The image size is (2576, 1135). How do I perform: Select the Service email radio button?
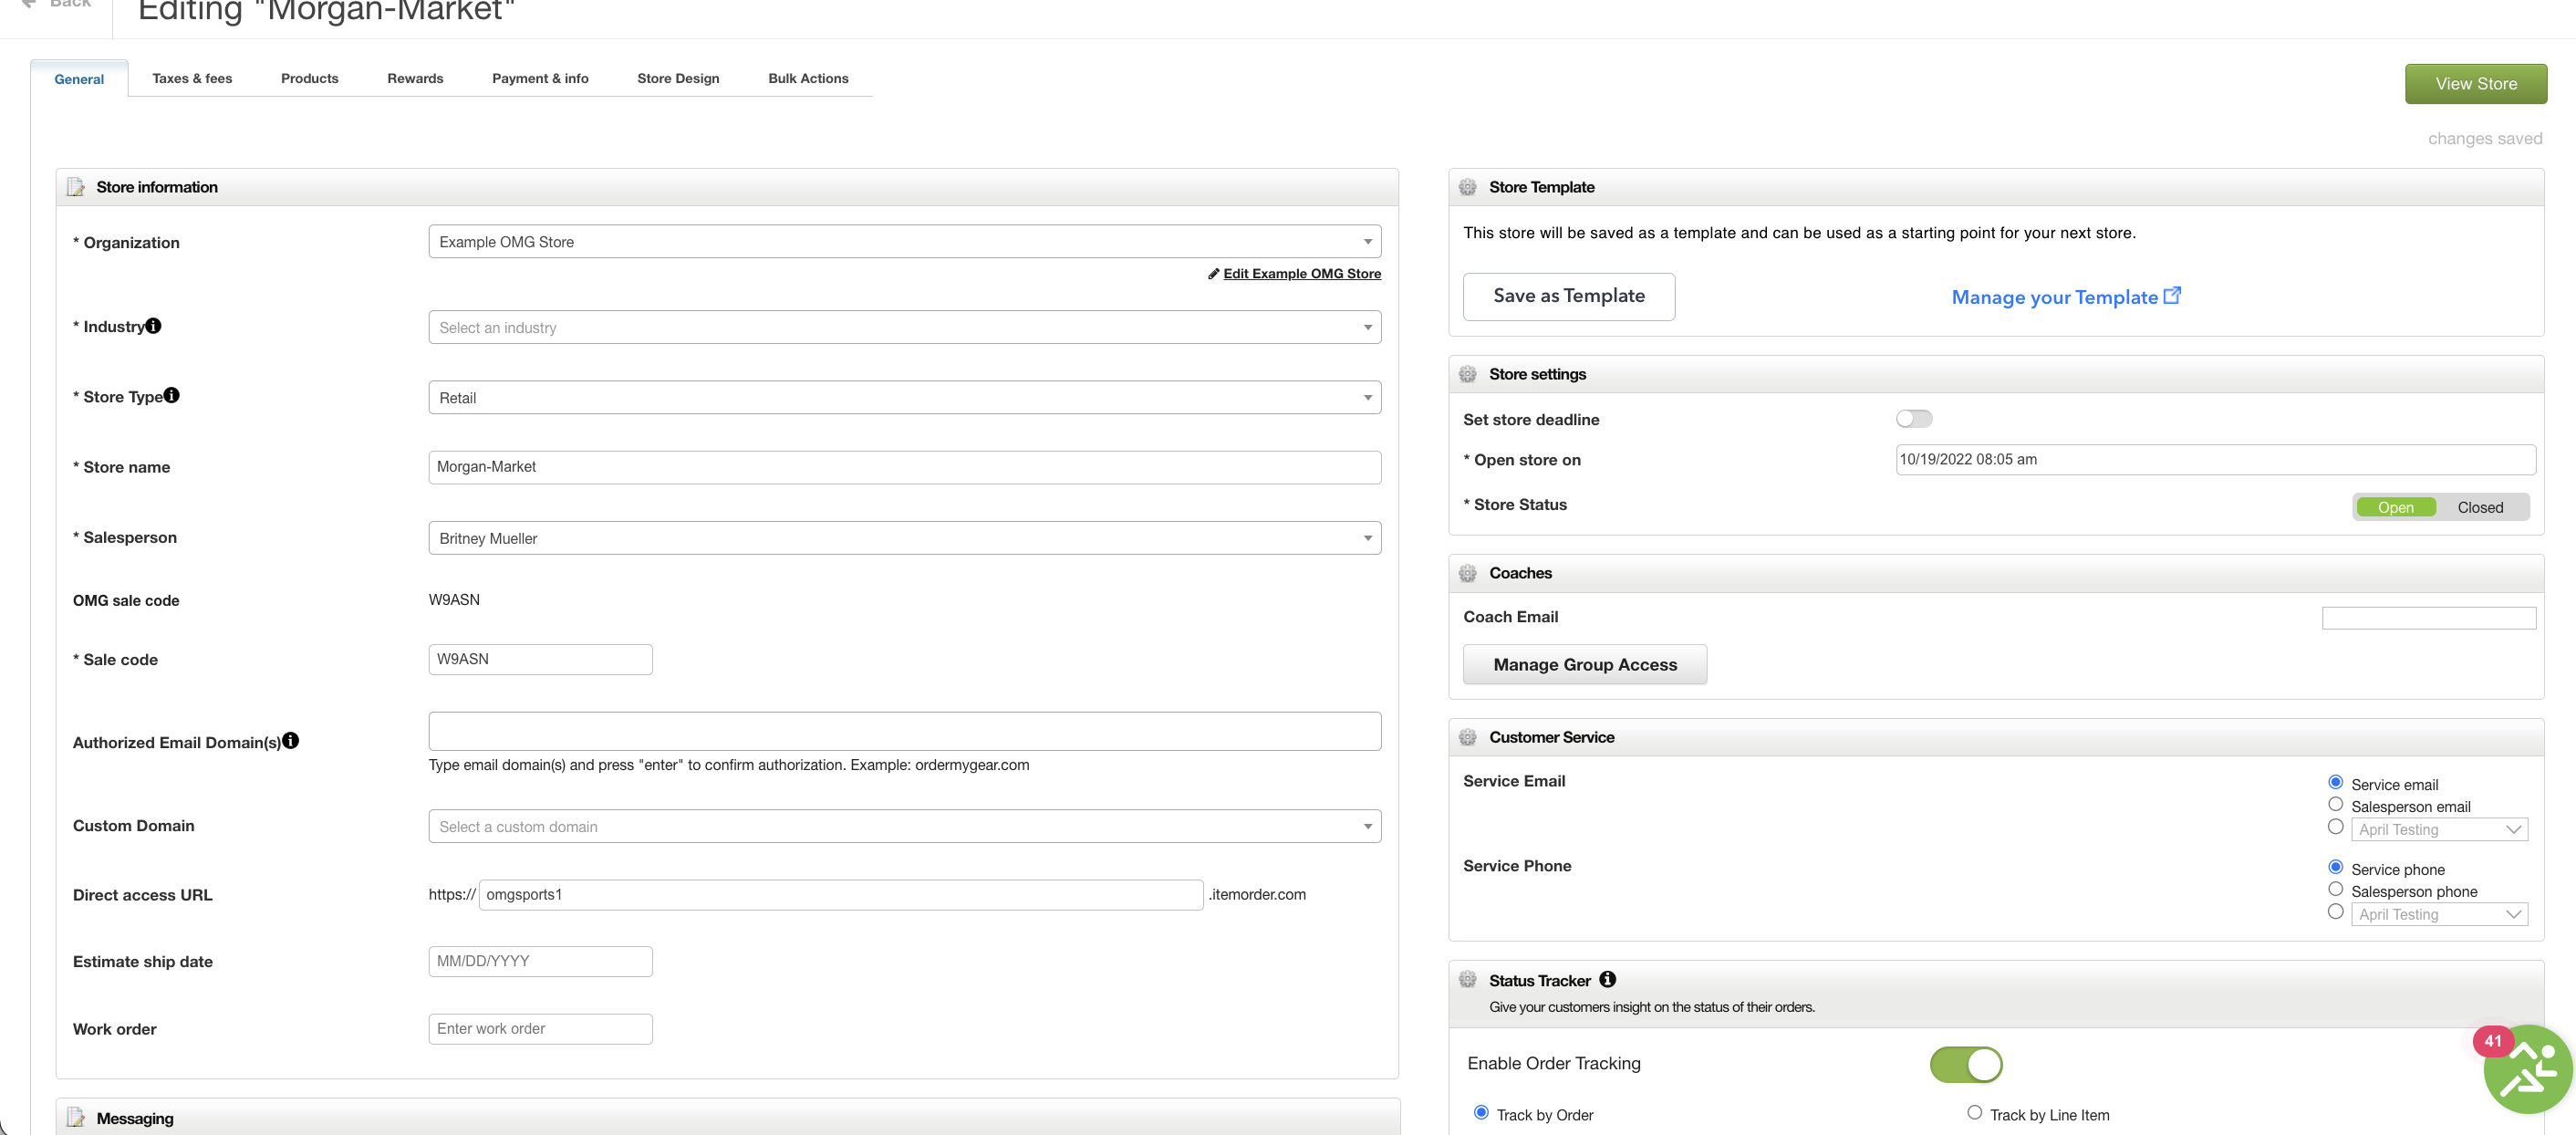coord(2335,782)
